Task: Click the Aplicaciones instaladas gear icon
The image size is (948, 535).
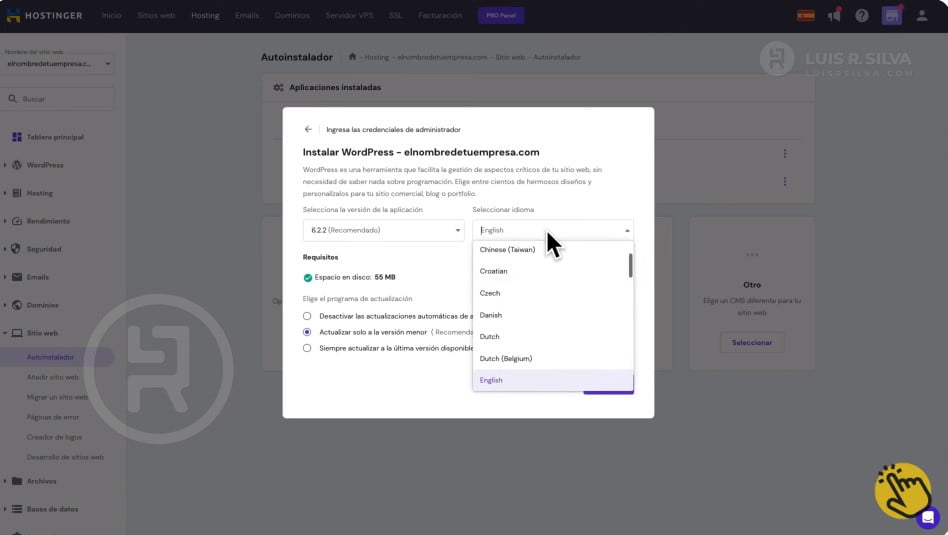Action: 278,88
